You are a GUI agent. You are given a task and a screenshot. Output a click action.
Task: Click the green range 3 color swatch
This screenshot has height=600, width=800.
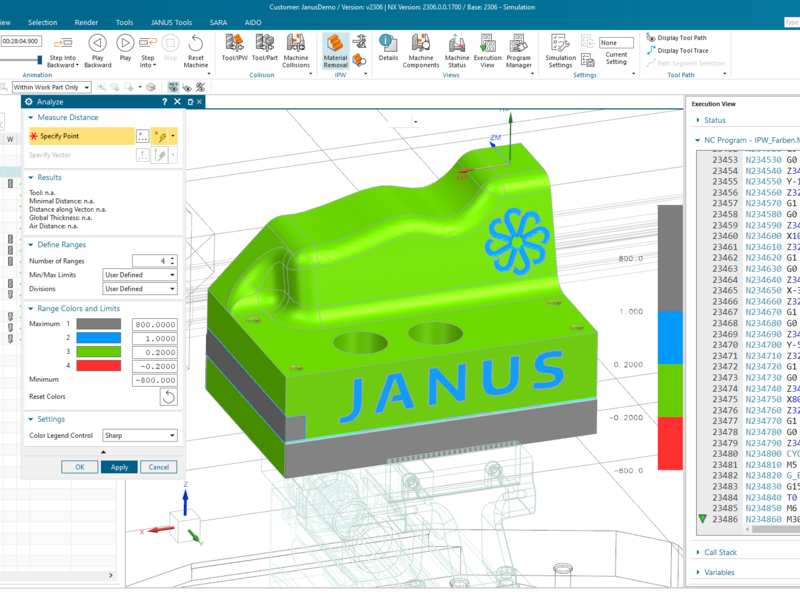coord(98,352)
